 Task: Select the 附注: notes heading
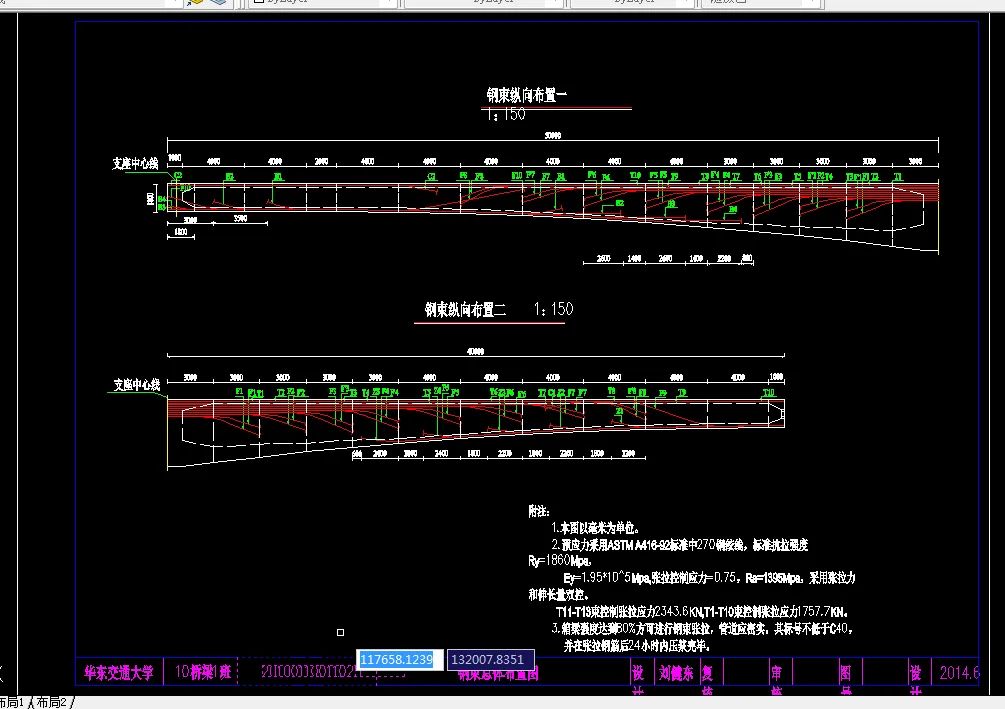[538, 511]
